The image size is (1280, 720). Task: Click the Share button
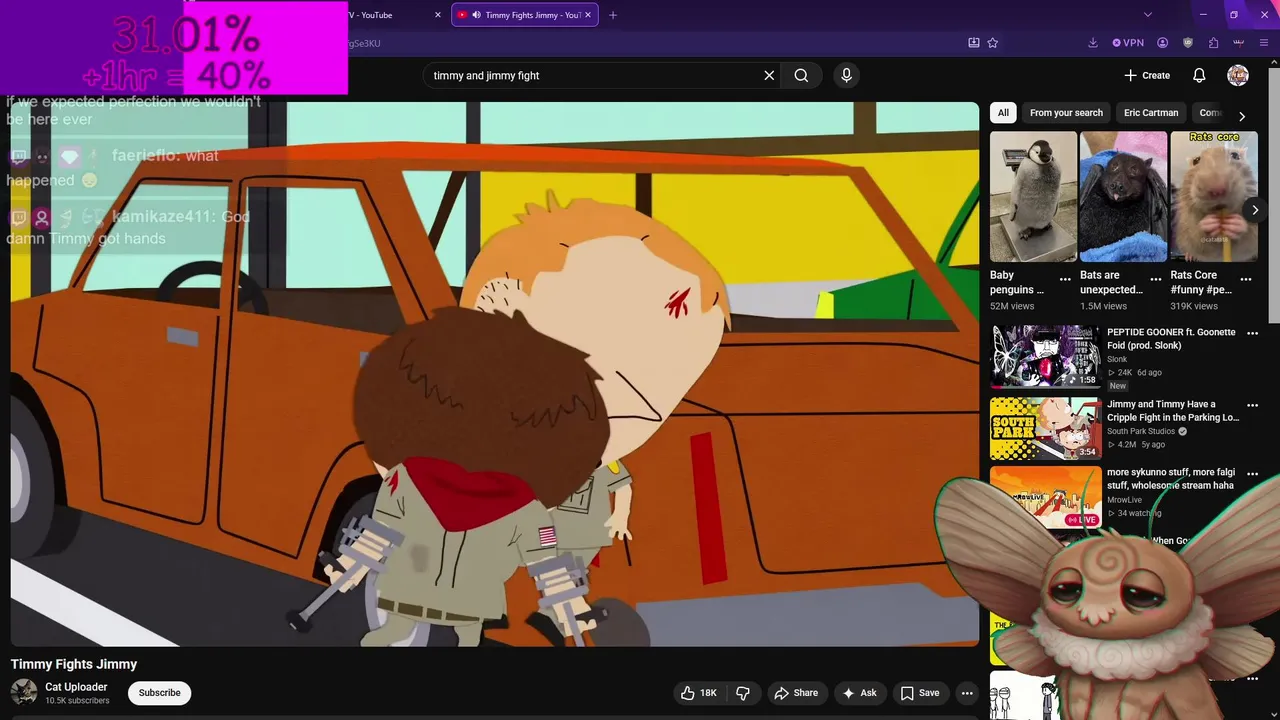(x=796, y=693)
